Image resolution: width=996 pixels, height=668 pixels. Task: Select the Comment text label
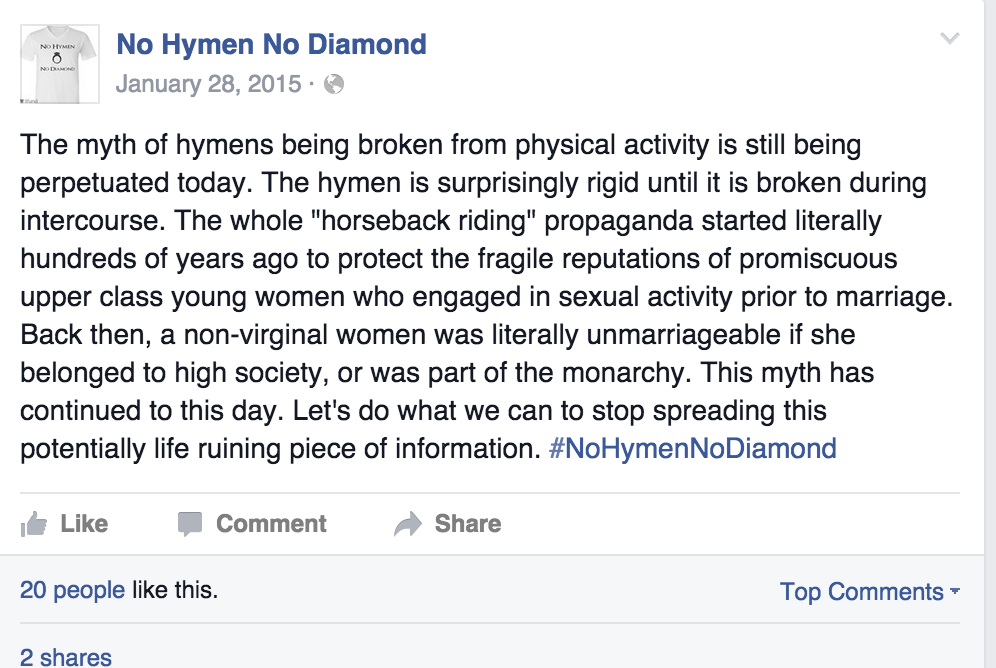click(x=271, y=524)
